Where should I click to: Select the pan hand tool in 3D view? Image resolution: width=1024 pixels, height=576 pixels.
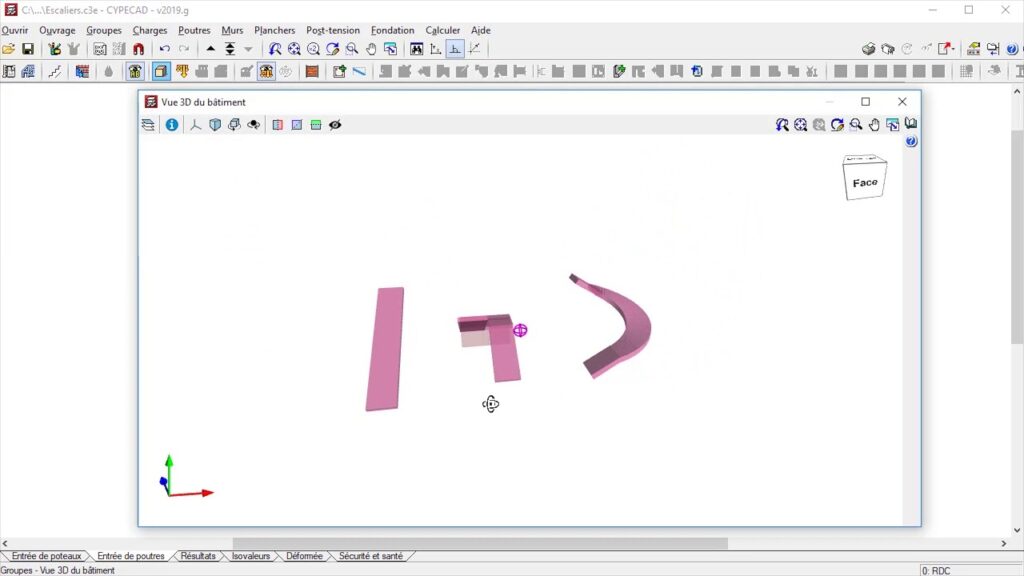pos(874,125)
